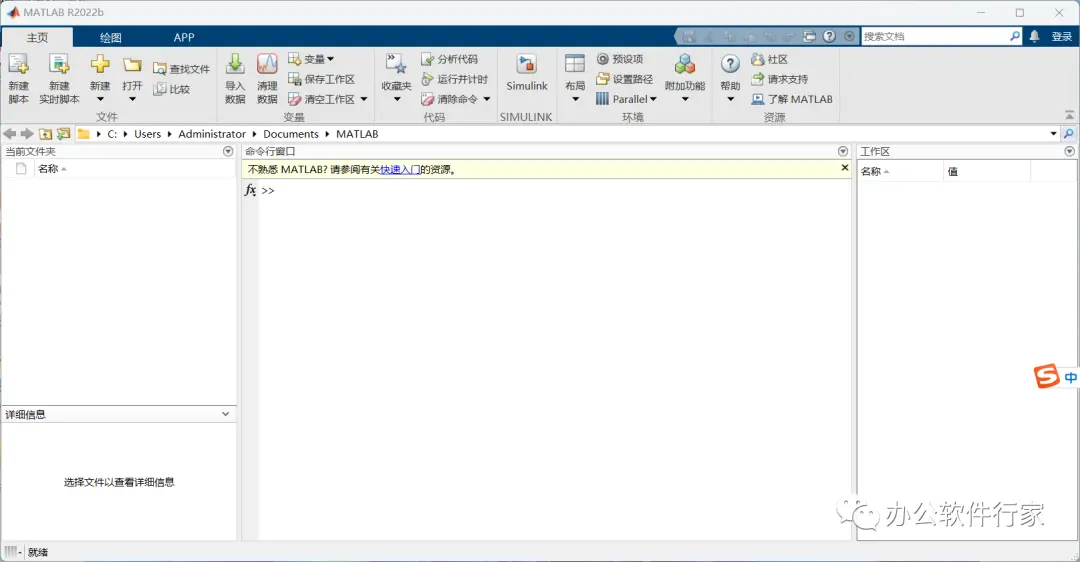Click the 附加功能 (Add-Ons) icon
Screen dimensions: 1080x562
684,66
